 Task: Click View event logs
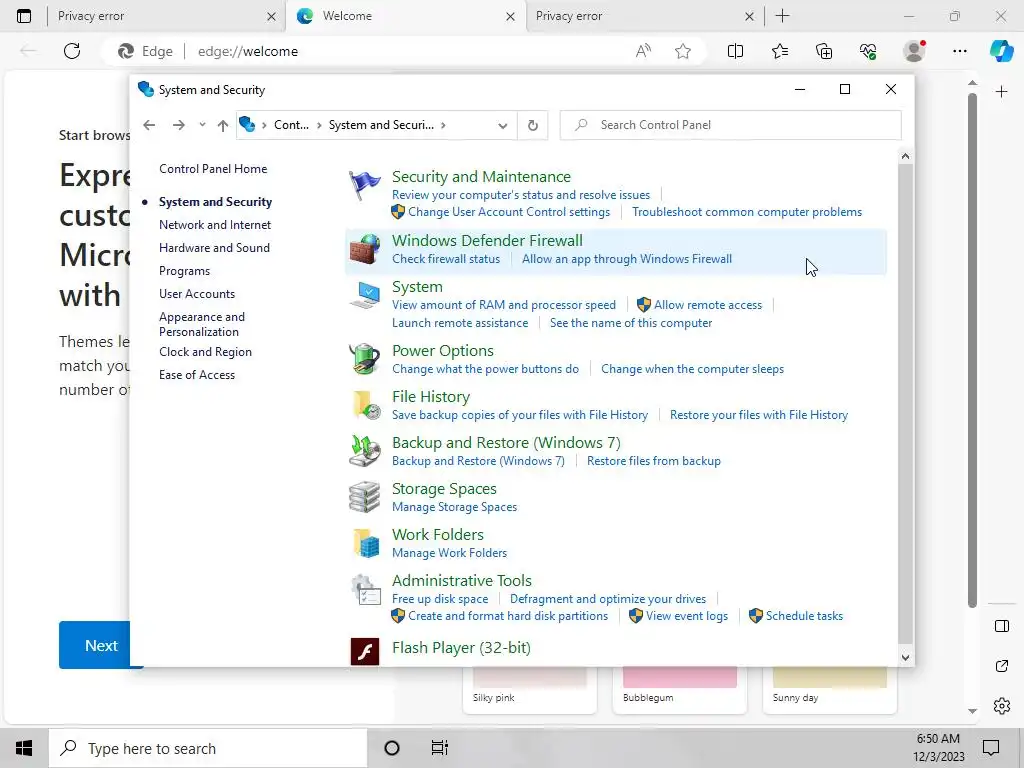coord(686,616)
